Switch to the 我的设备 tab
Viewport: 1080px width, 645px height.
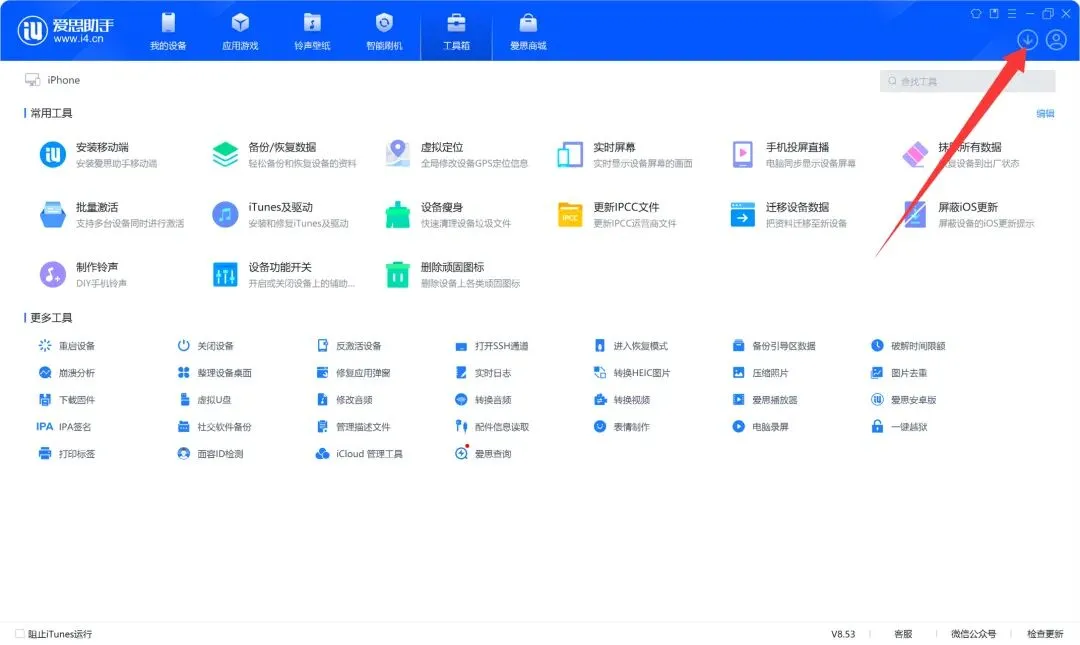click(168, 31)
